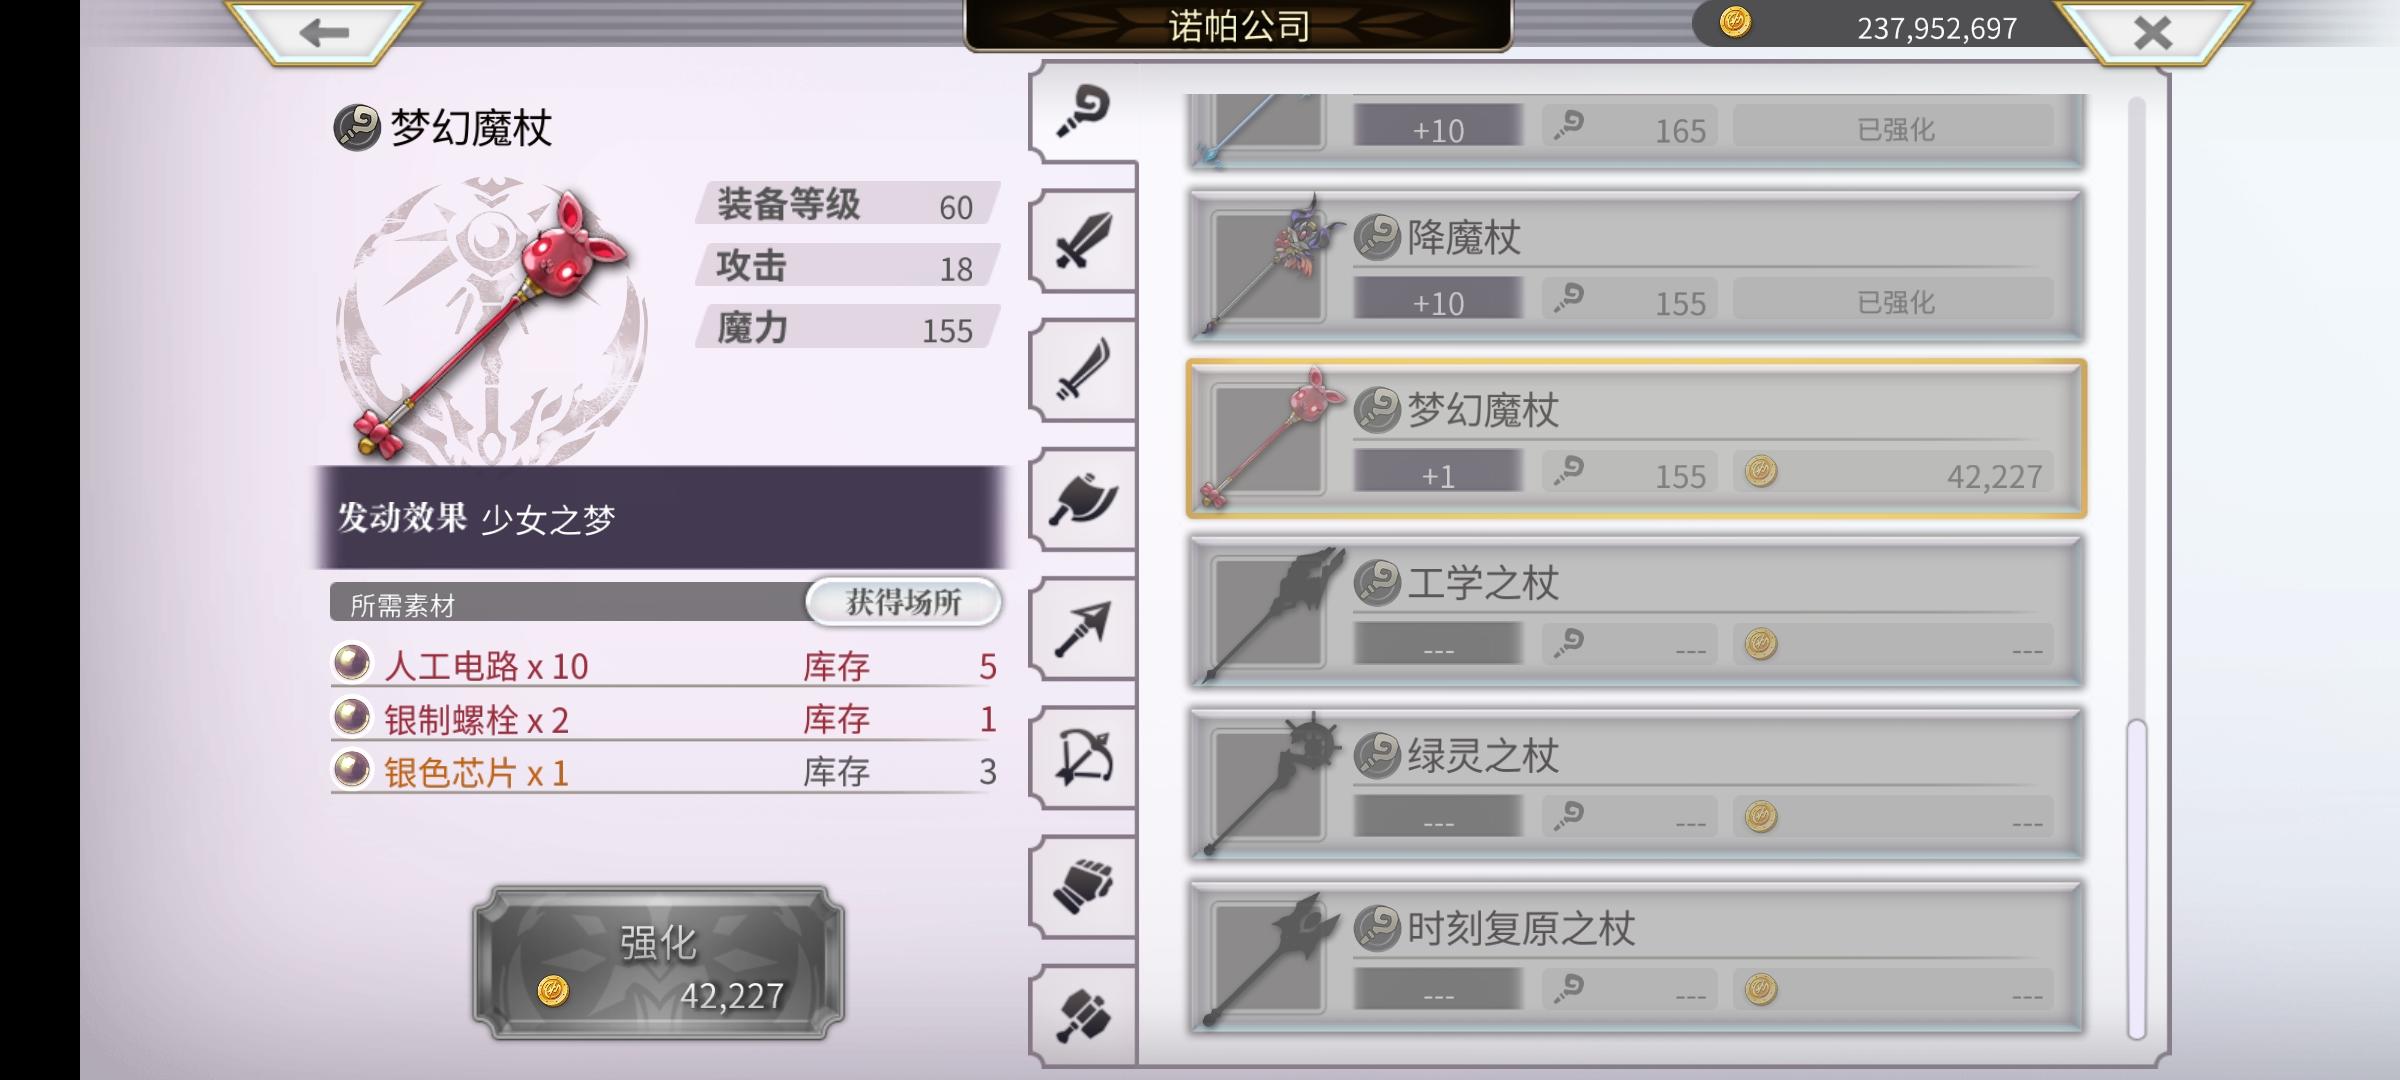Select the sword weapon category tab

pyautogui.click(x=1083, y=241)
